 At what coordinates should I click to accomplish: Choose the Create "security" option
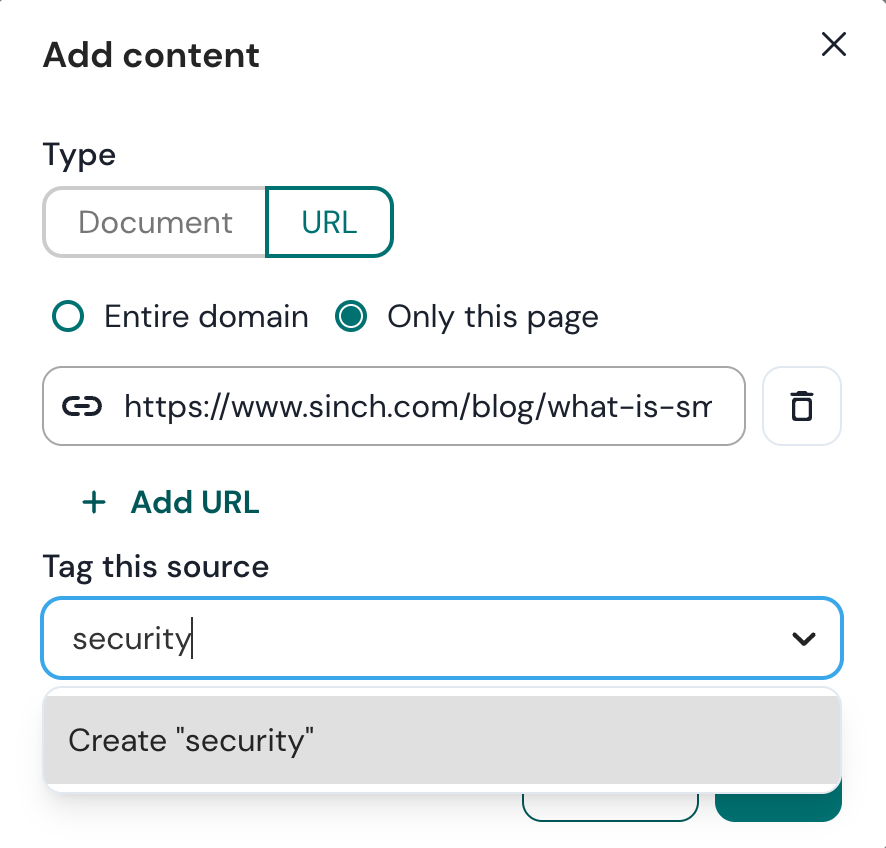tap(442, 740)
